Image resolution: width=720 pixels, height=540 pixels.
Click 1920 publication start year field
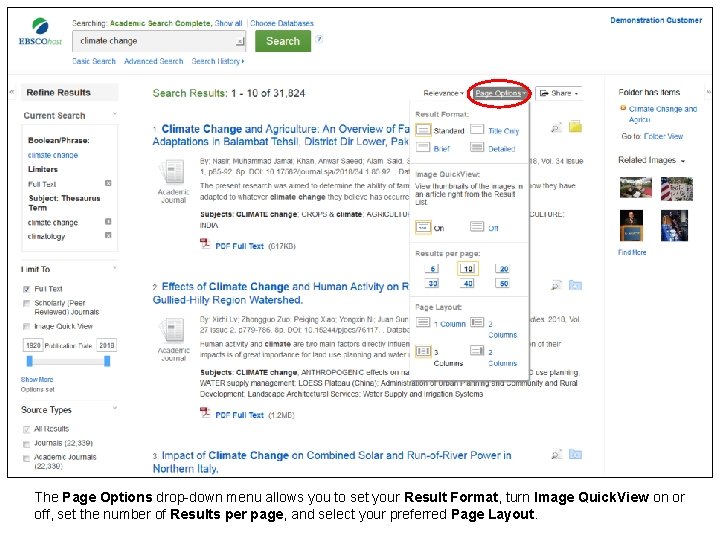33,345
